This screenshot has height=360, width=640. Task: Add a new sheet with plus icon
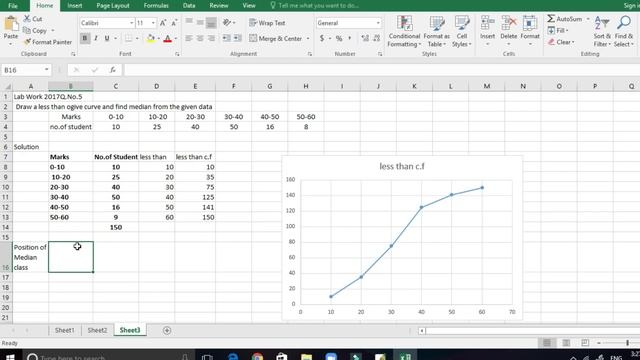click(167, 330)
